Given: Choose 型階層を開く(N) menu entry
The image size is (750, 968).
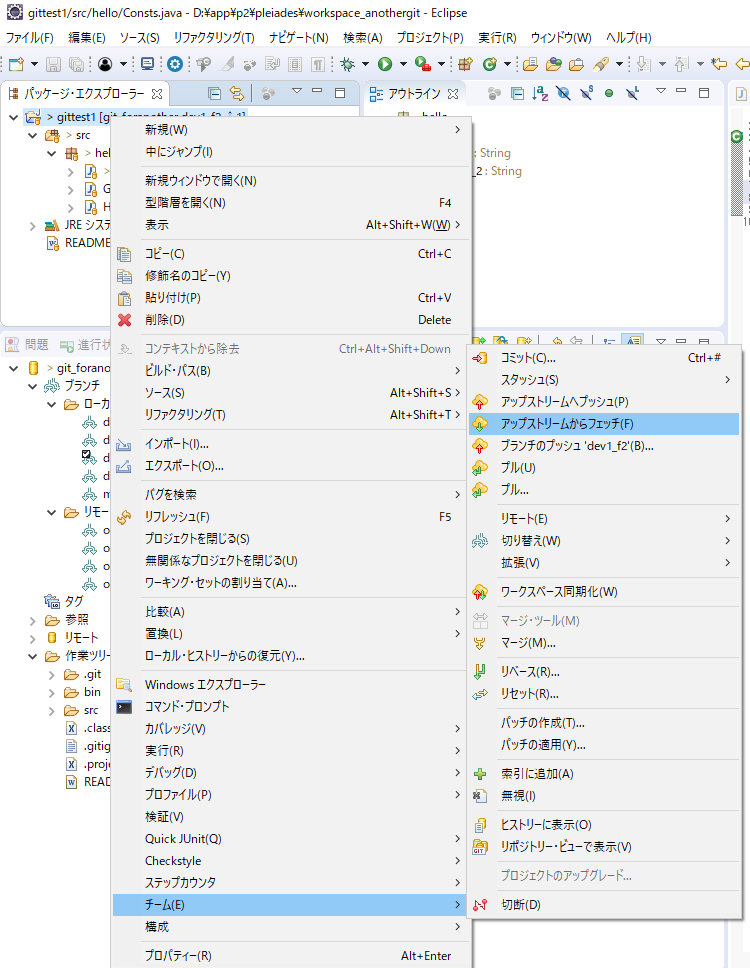Looking at the screenshot, I should click(290, 203).
